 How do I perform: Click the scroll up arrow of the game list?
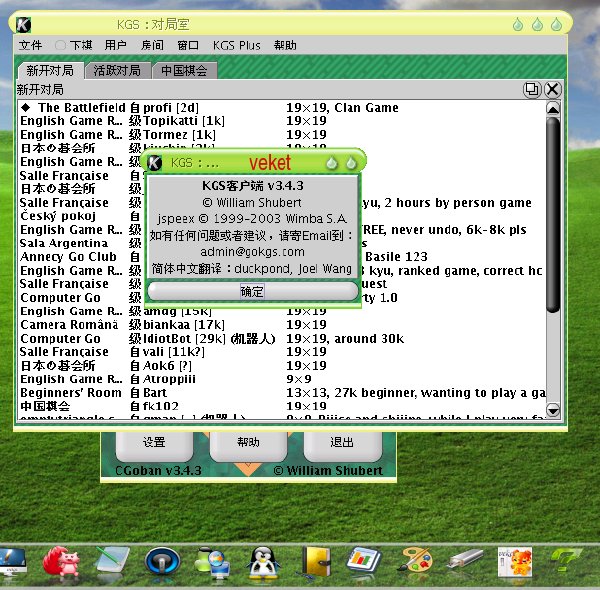553,109
